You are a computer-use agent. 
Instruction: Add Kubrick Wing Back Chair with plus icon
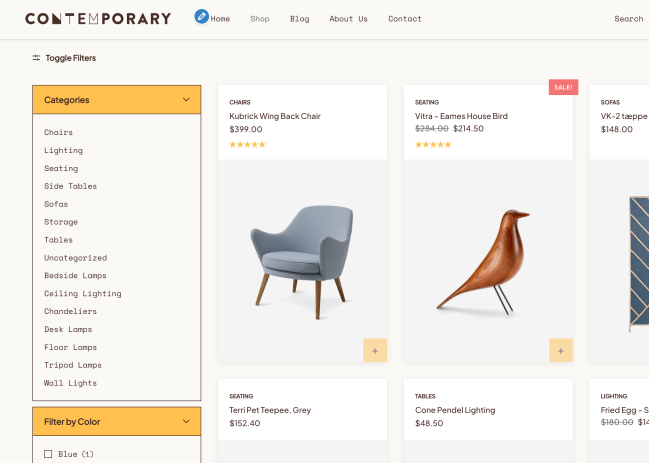pos(375,350)
